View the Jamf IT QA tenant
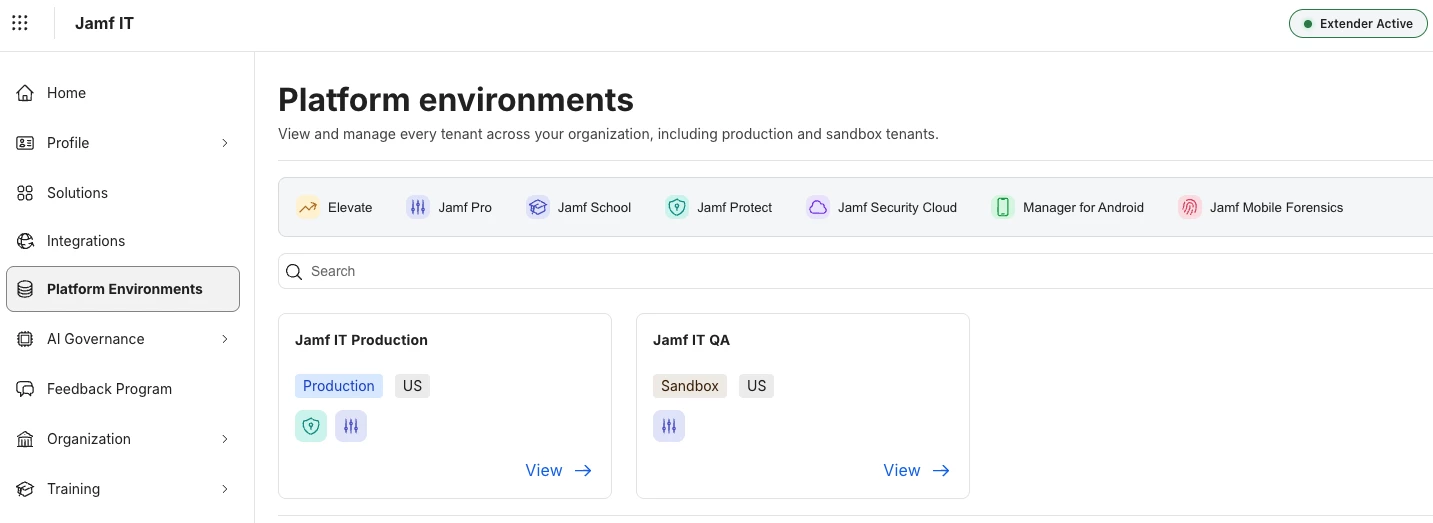Viewport: 1433px width, 523px height. (x=917, y=470)
